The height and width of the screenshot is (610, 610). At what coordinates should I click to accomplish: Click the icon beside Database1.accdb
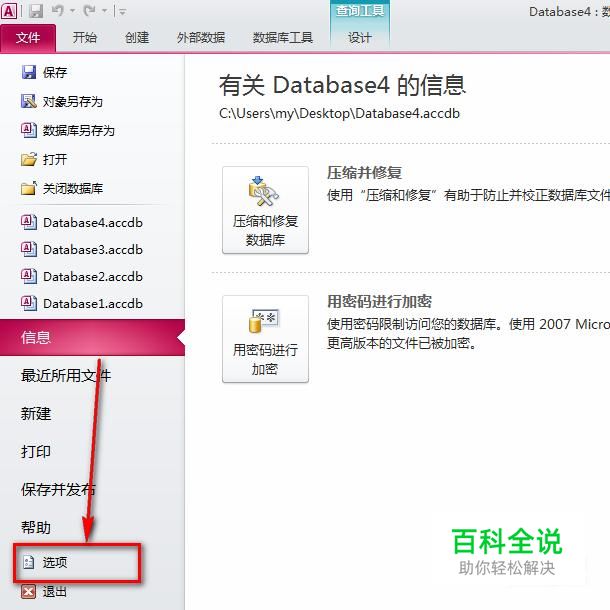[29, 303]
